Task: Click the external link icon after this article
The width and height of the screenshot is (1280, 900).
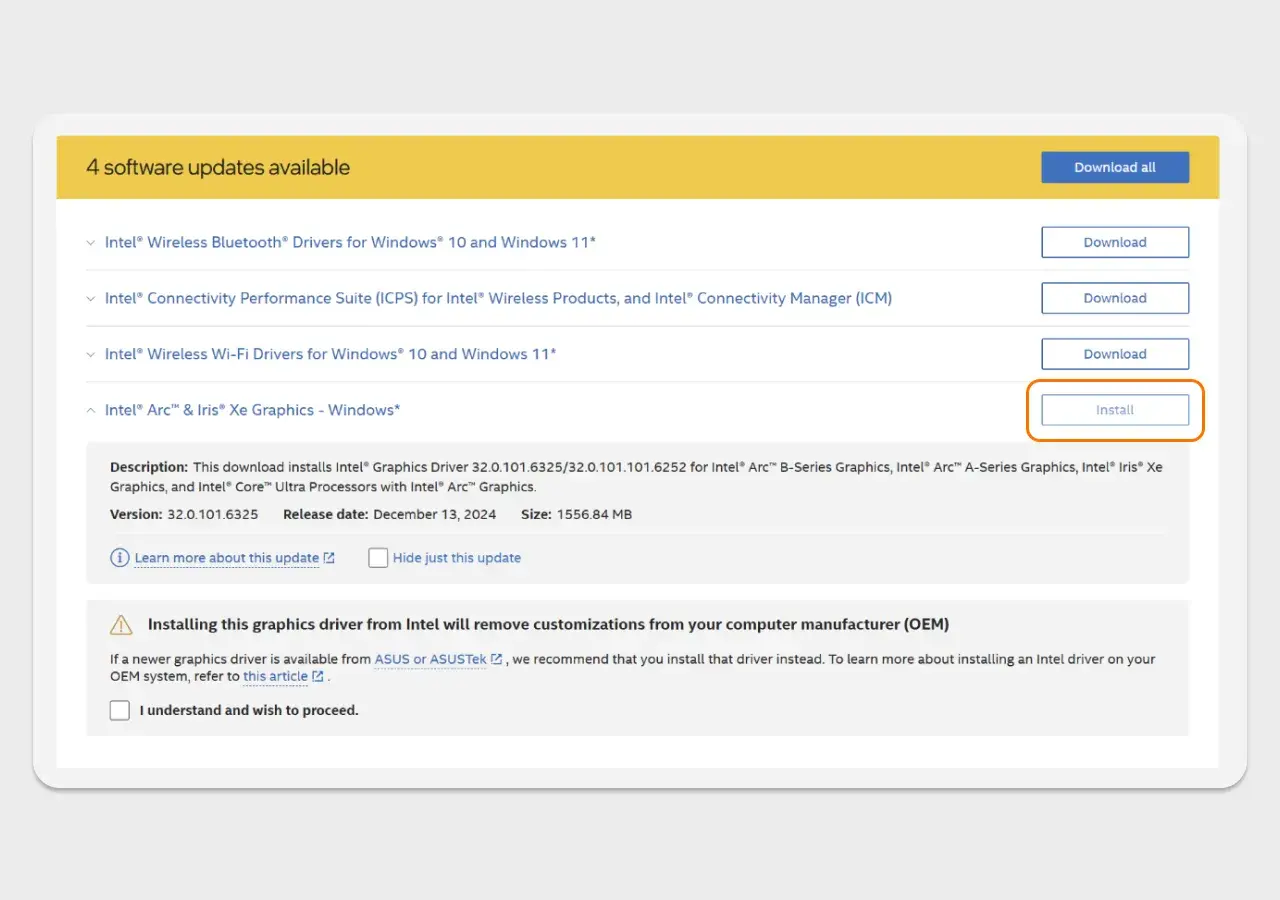Action: tap(318, 677)
